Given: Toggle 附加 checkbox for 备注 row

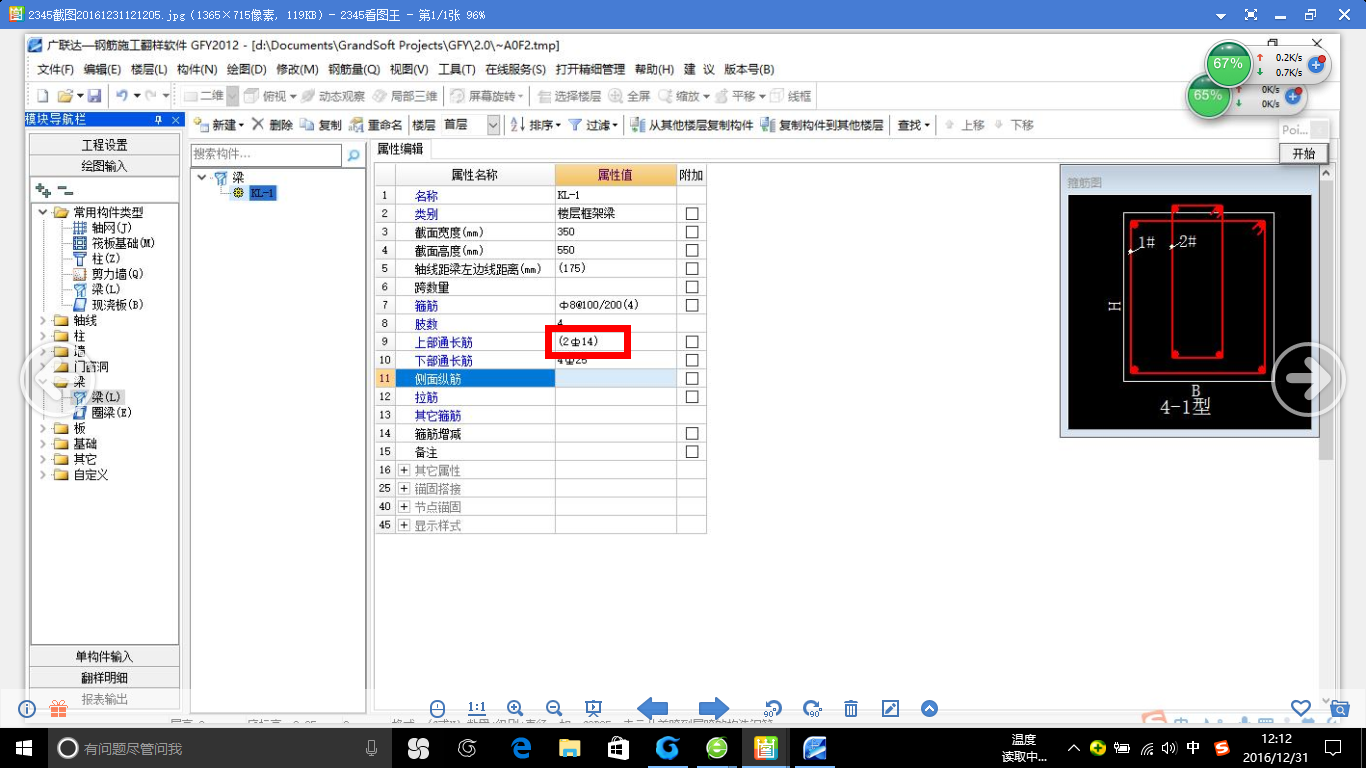Looking at the screenshot, I should click(692, 452).
